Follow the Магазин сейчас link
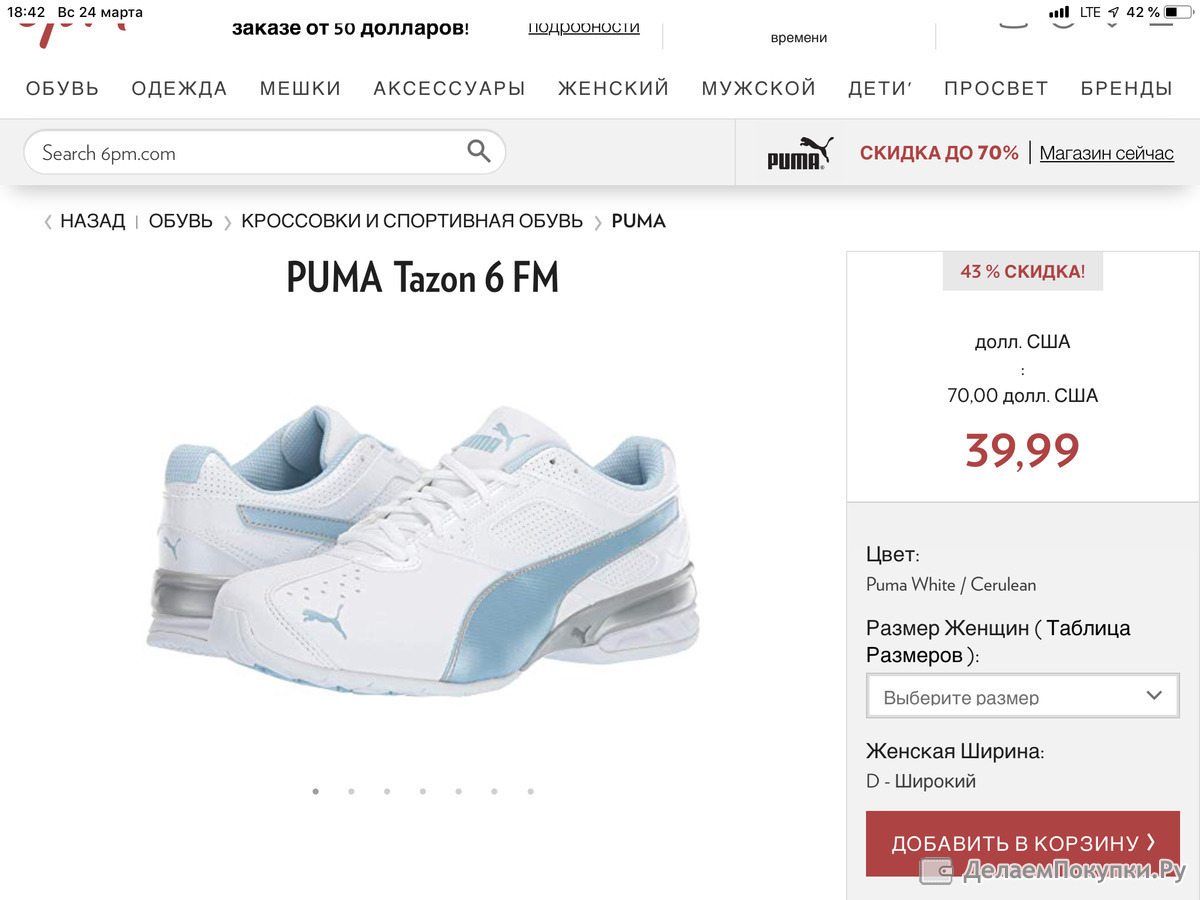The height and width of the screenshot is (900, 1200). [1107, 153]
